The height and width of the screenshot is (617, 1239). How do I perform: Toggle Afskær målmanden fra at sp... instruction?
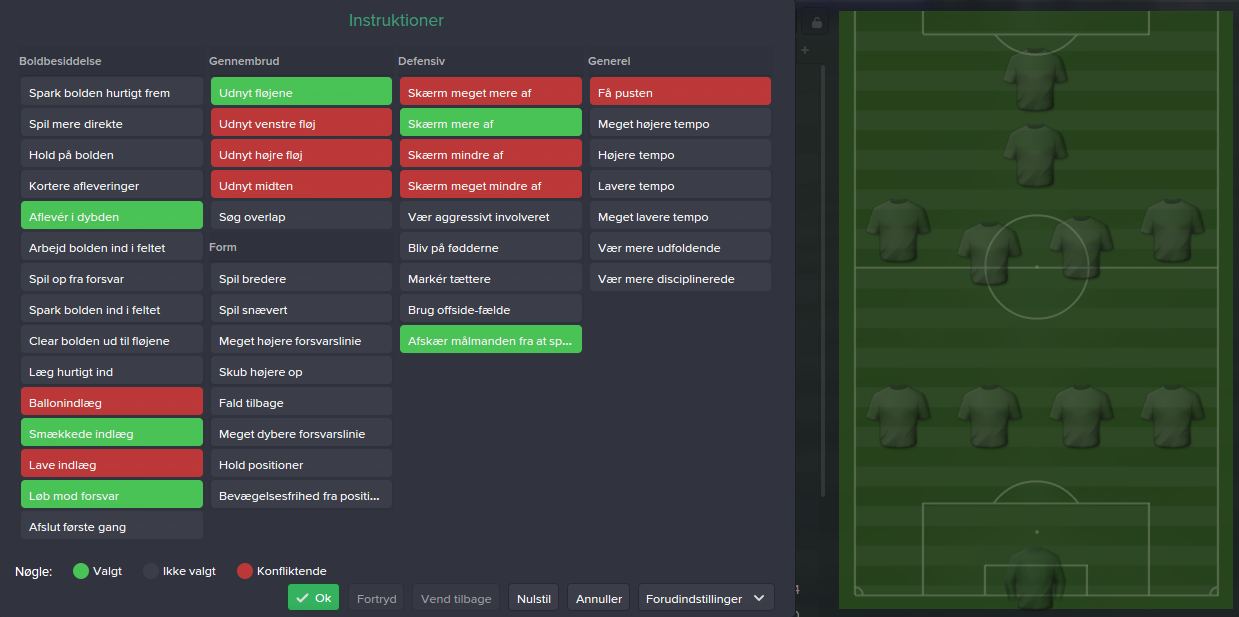click(x=490, y=340)
